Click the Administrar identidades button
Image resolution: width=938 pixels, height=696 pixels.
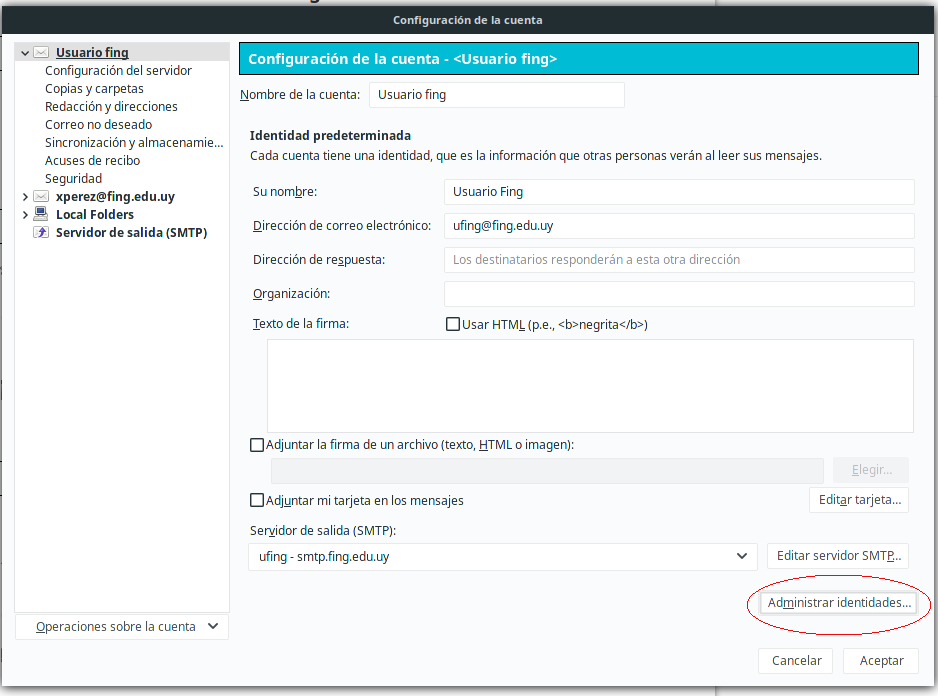tap(839, 603)
